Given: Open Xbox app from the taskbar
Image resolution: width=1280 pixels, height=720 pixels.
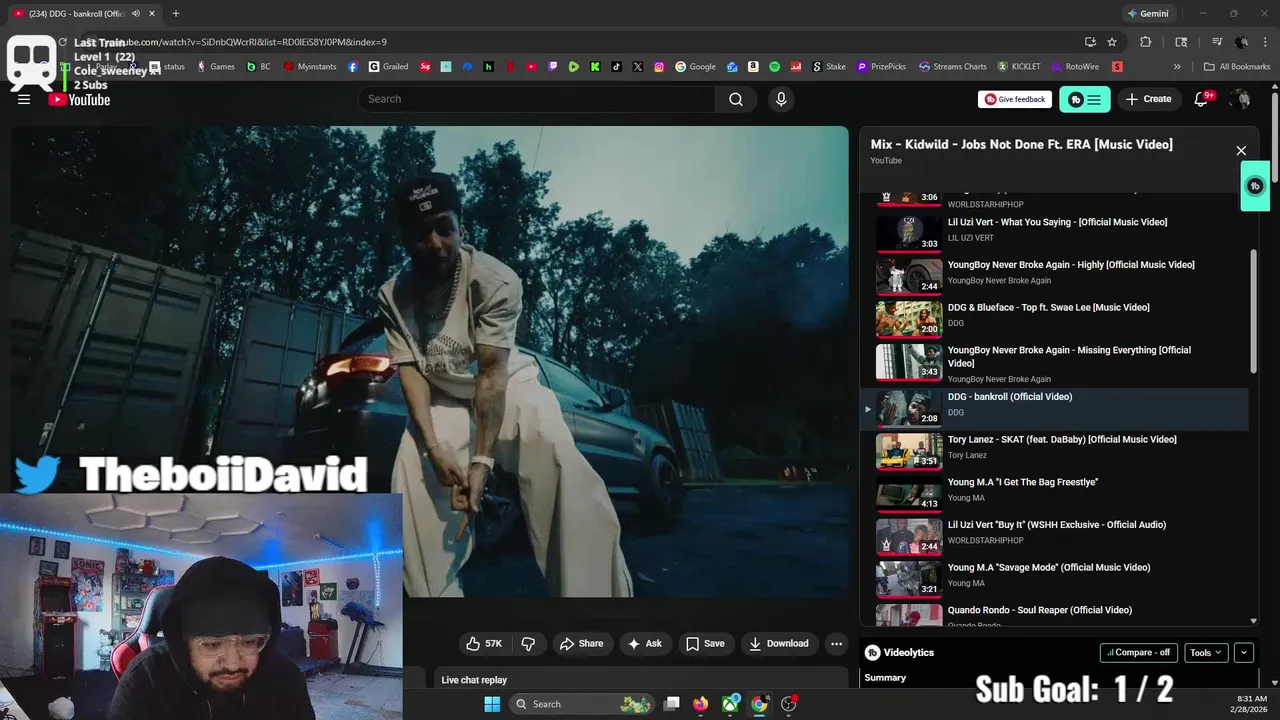Looking at the screenshot, I should click(731, 704).
